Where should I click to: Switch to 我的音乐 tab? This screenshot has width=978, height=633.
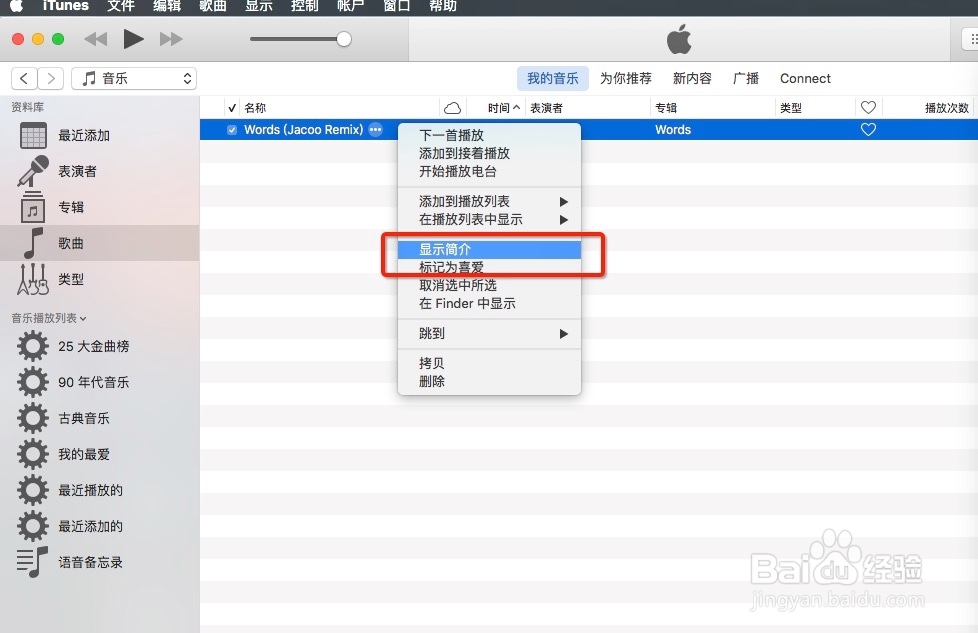click(x=553, y=79)
